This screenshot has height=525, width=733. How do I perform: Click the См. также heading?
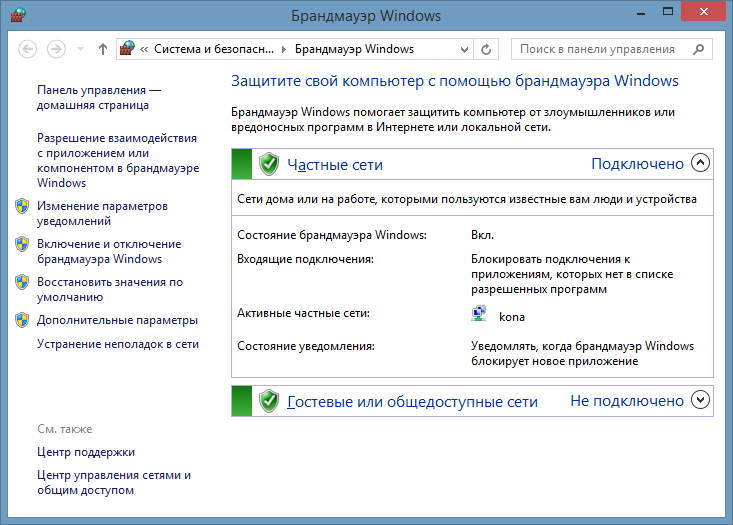(x=65, y=429)
